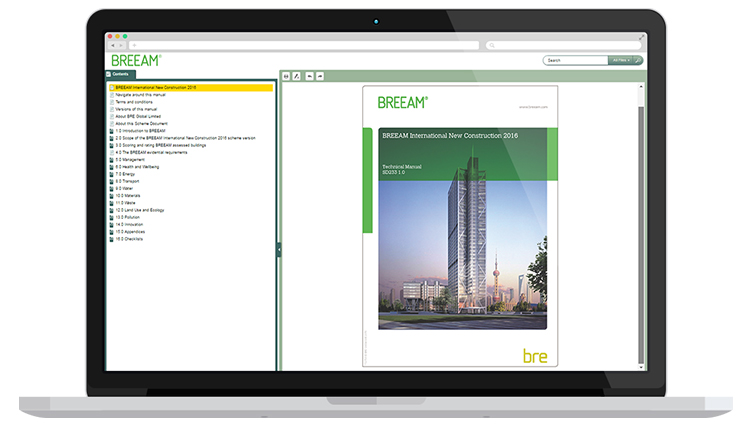
Task: Expand 9.0 Water book icon
Action: 112,188
